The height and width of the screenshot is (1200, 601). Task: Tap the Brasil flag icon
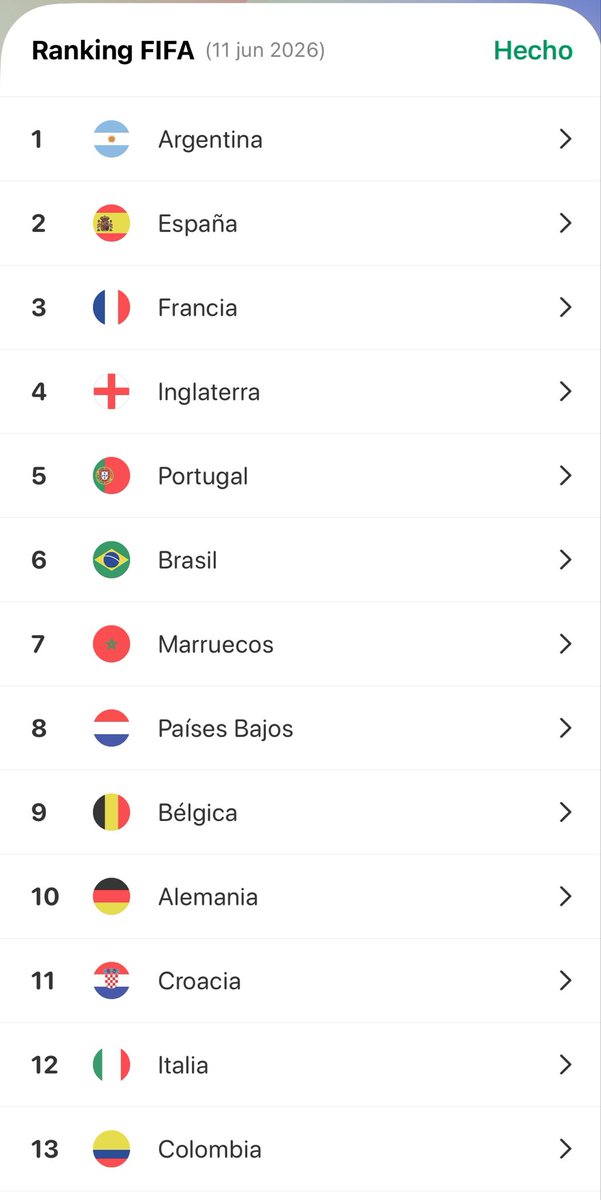click(111, 559)
